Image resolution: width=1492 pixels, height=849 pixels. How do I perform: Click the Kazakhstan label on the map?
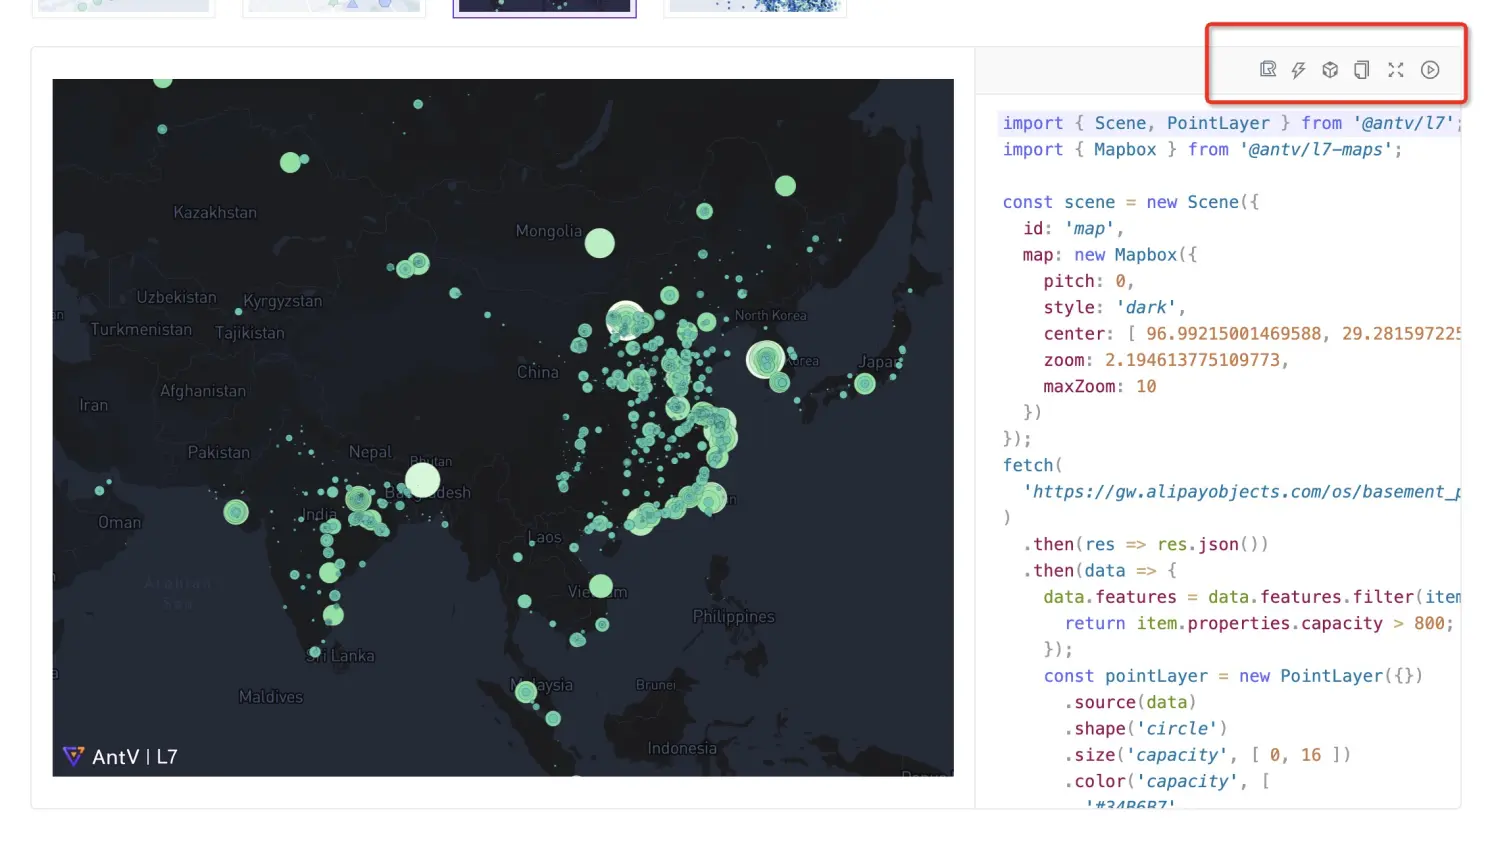tap(214, 212)
